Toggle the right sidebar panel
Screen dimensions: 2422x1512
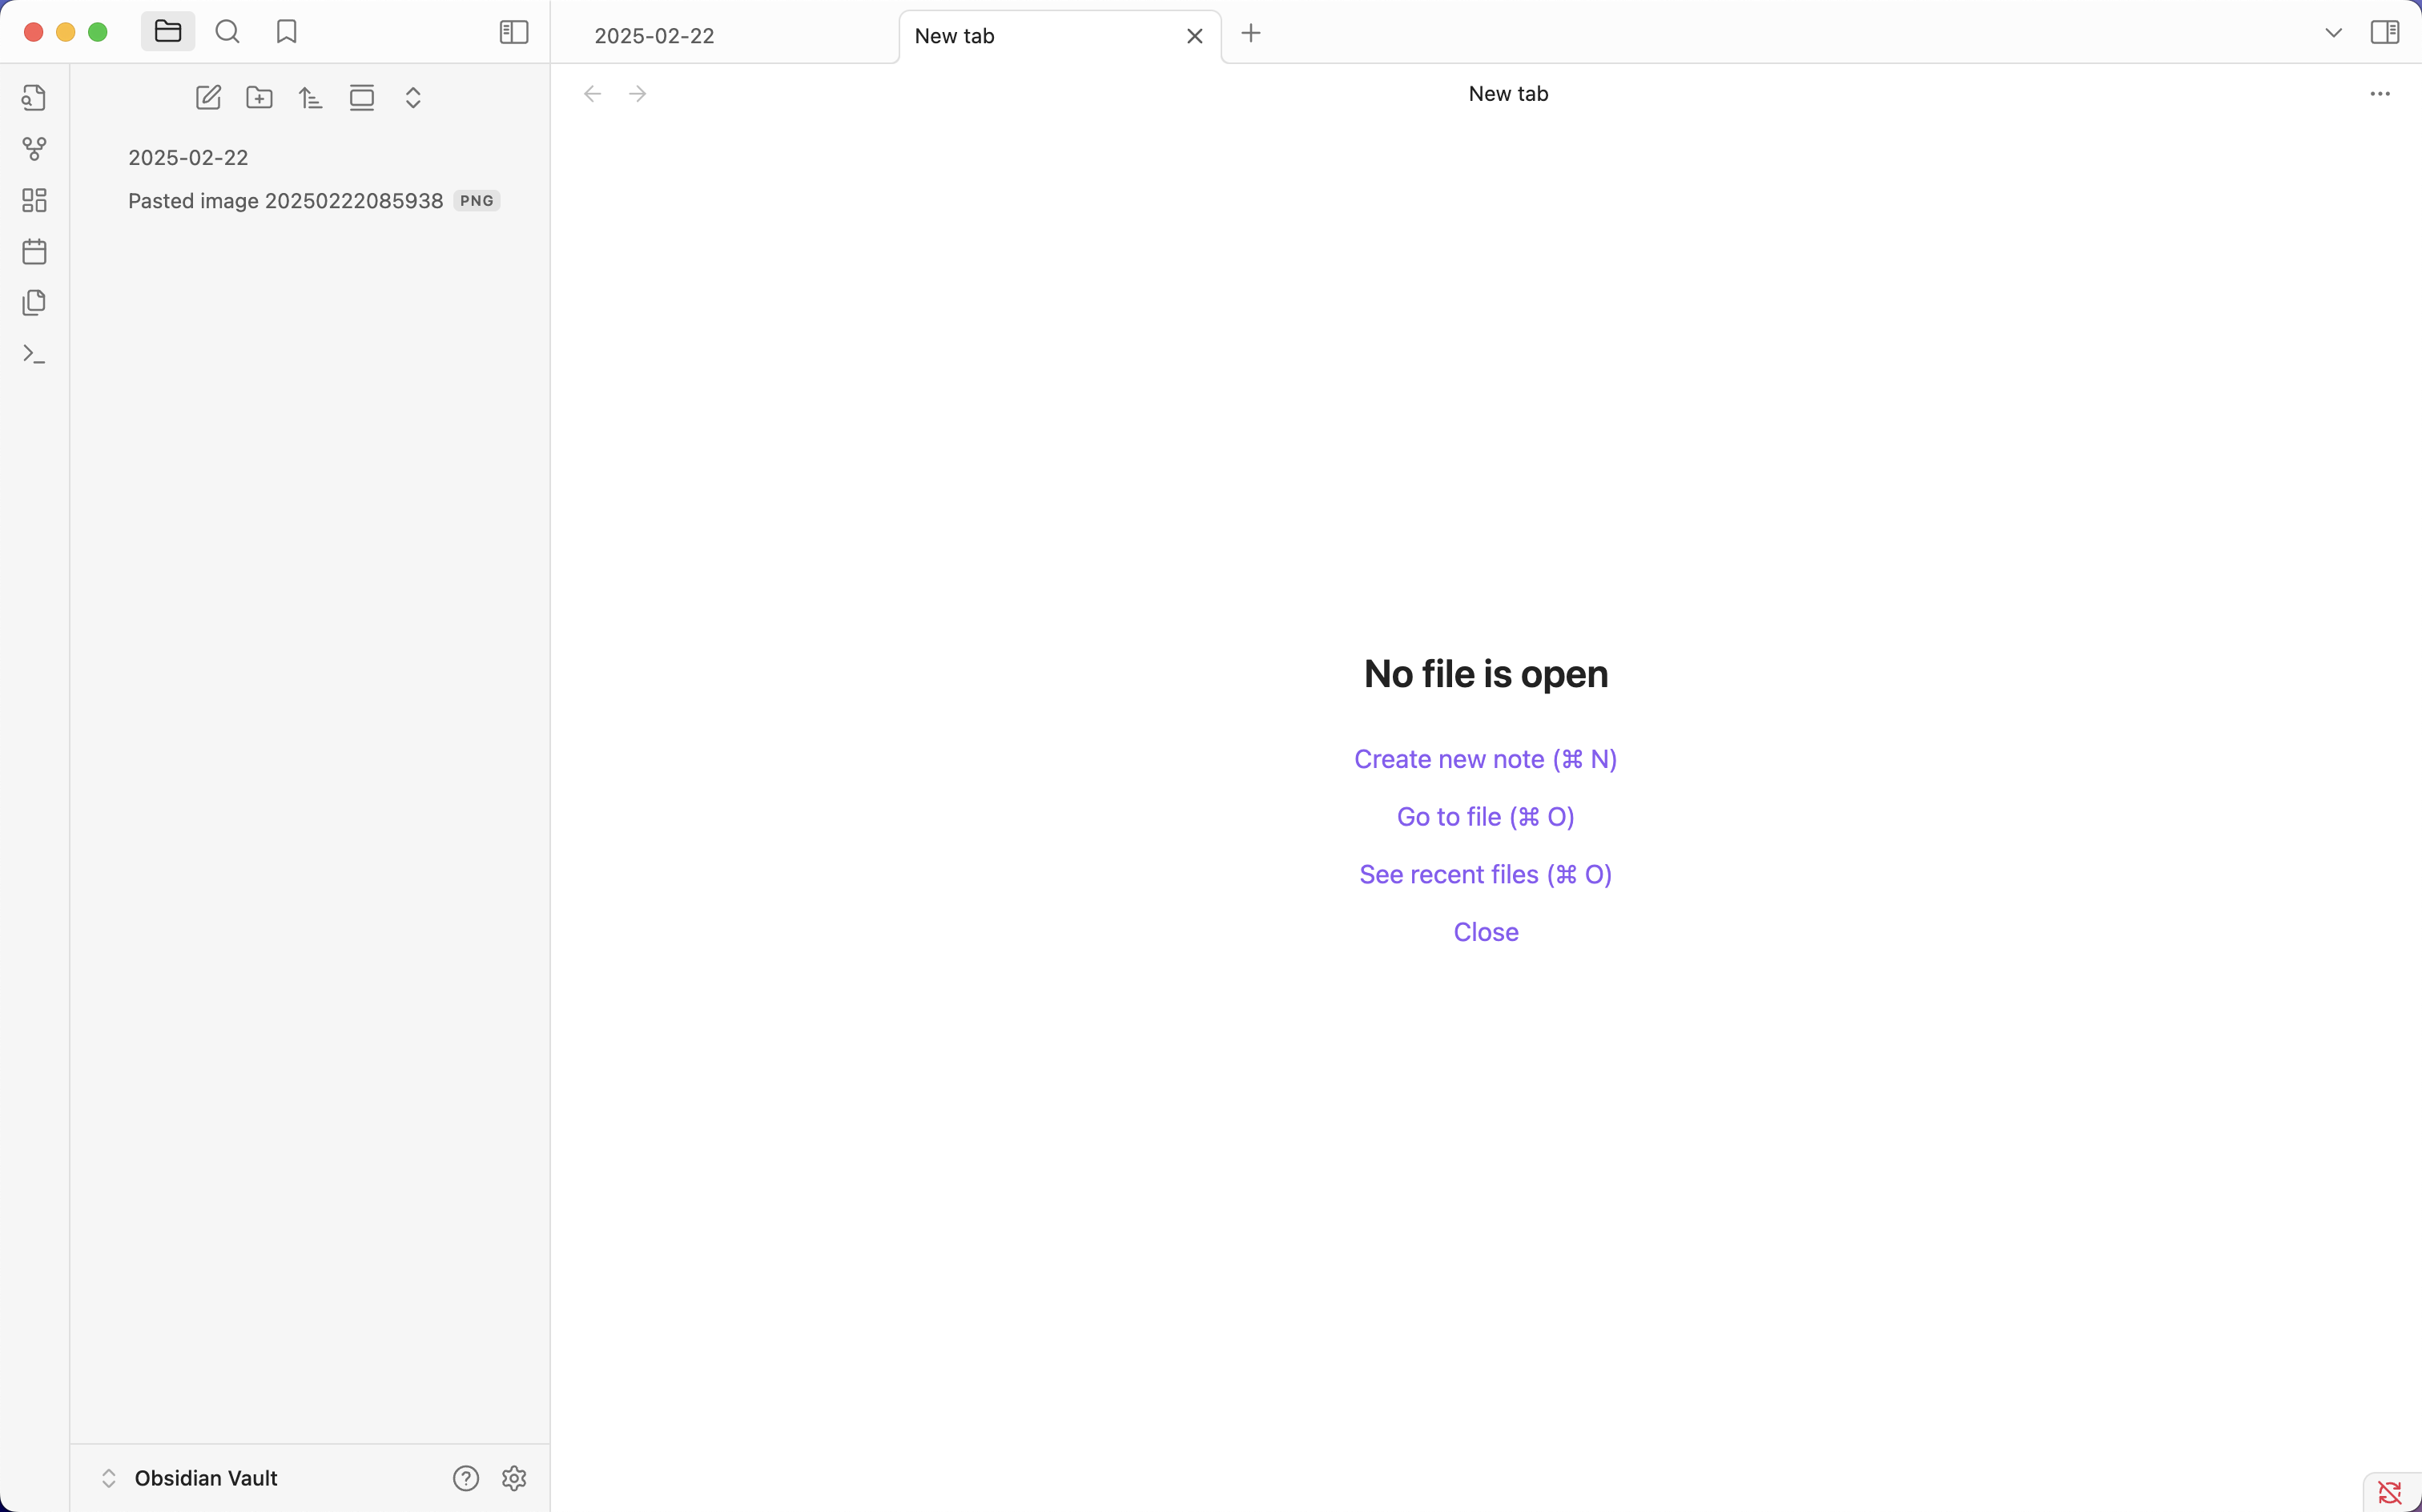tap(2384, 33)
